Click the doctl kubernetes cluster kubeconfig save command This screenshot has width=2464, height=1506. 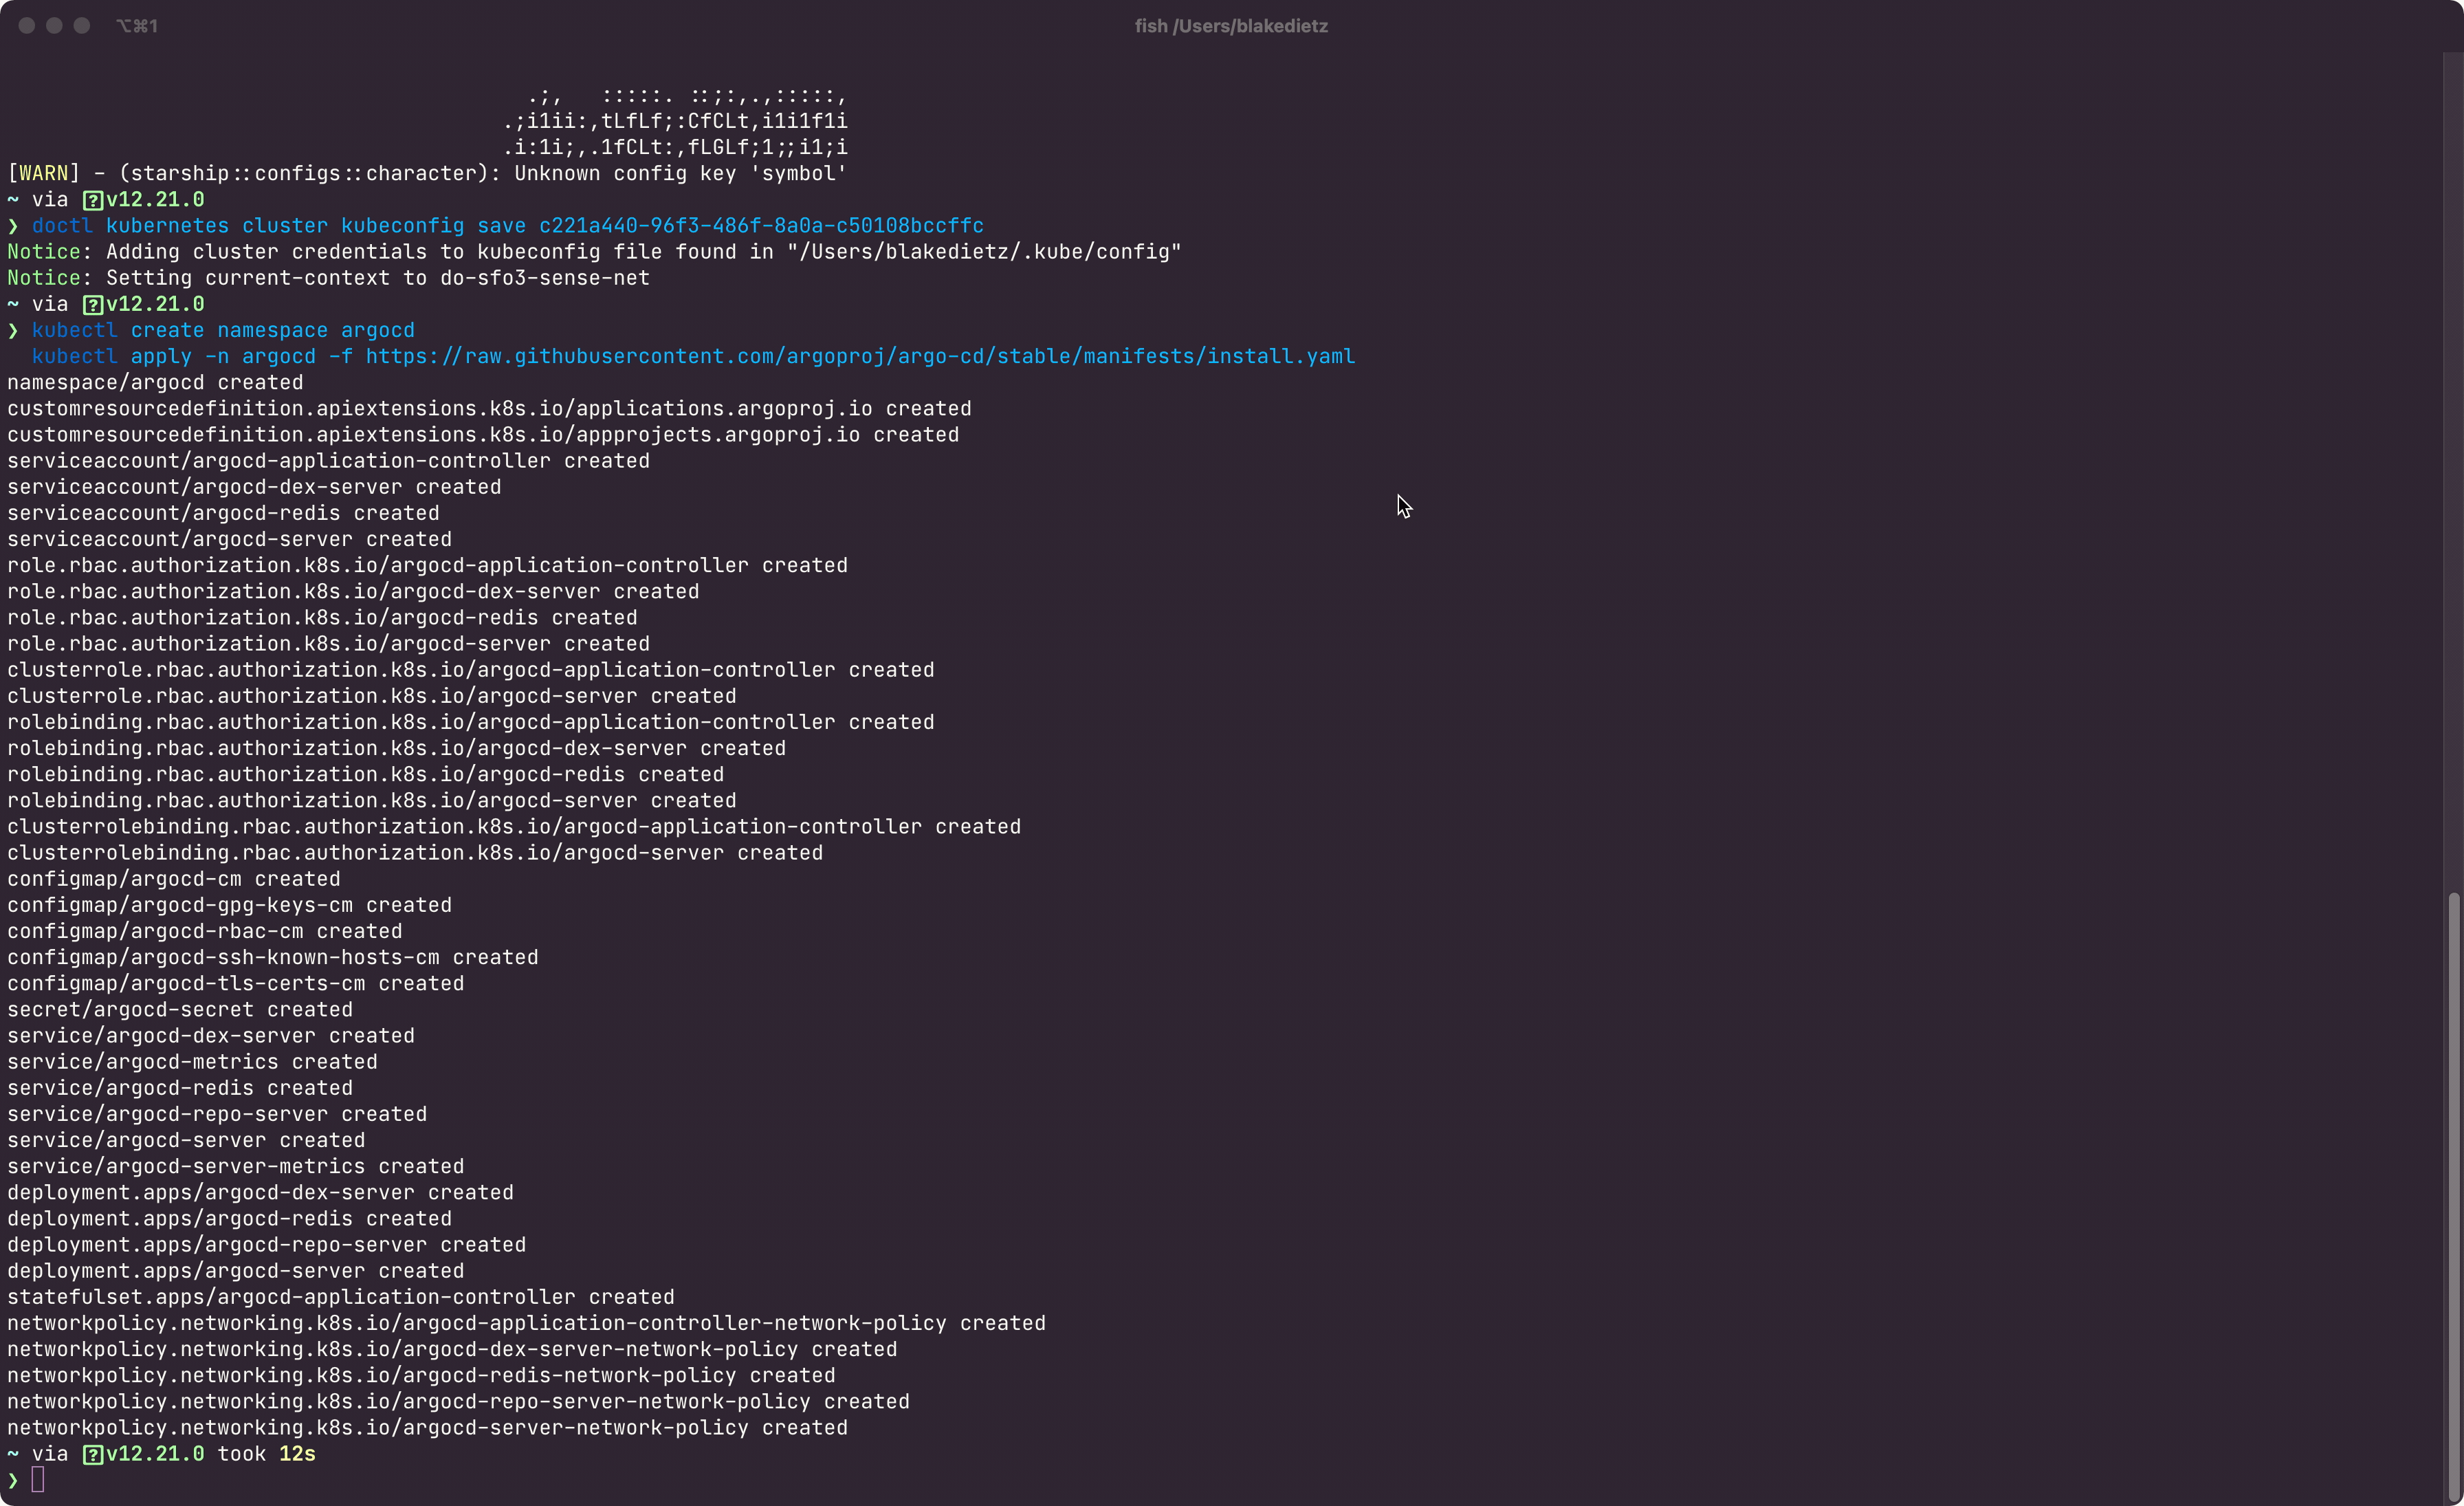pyautogui.click(x=508, y=226)
